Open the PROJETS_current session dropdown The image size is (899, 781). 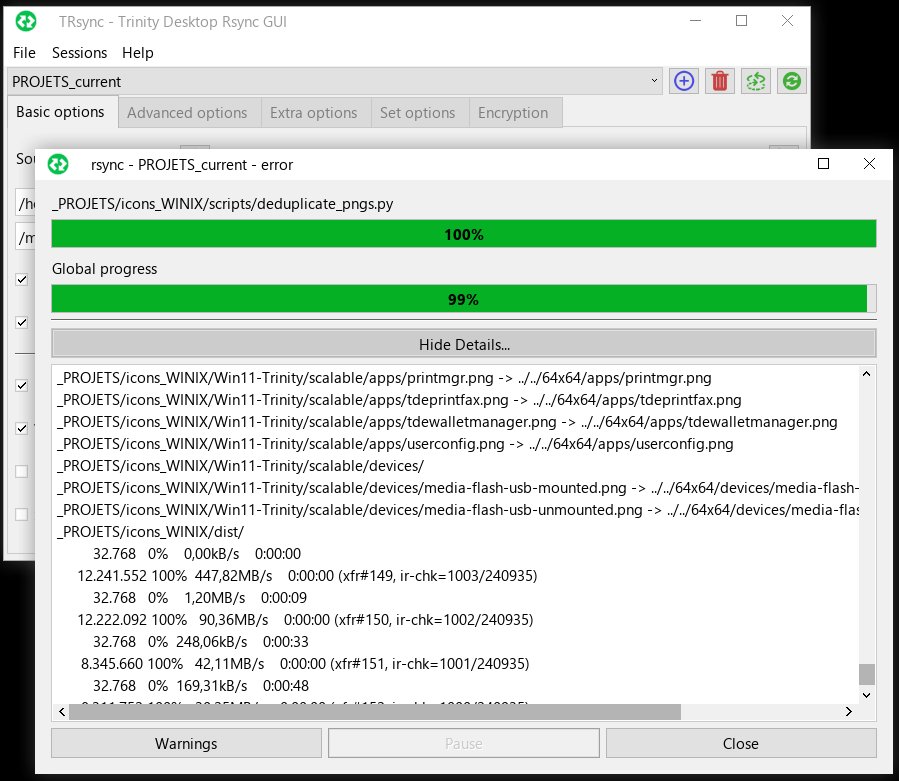335,81
